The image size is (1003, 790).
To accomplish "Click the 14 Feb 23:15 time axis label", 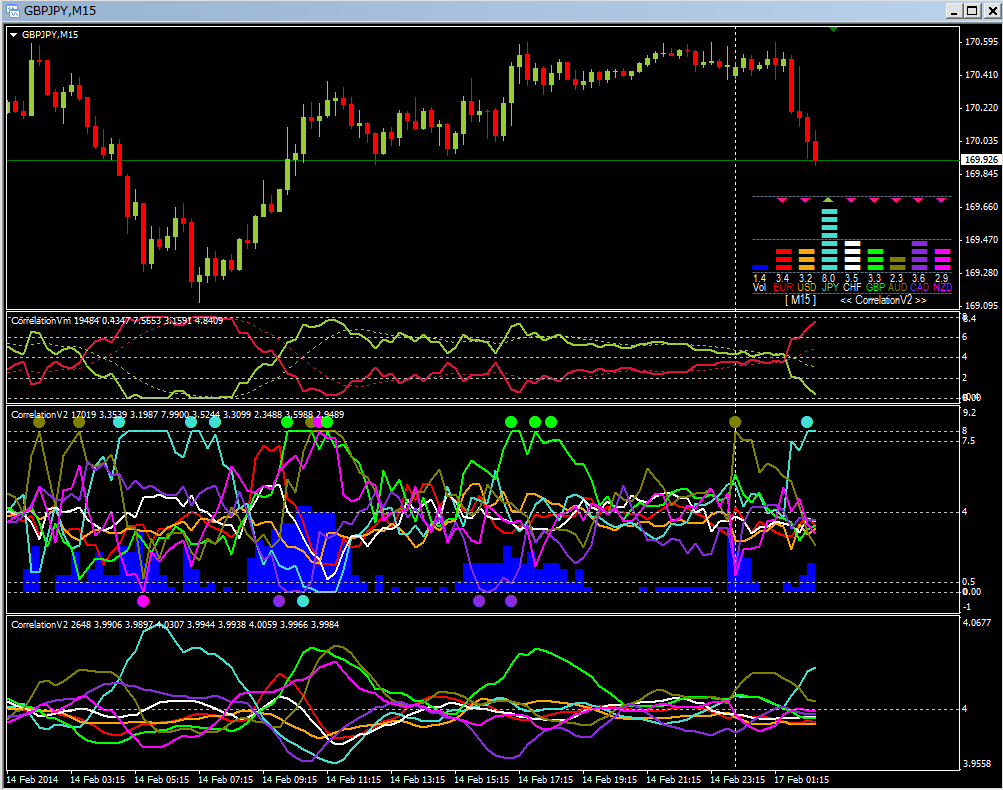I will pyautogui.click(x=735, y=778).
